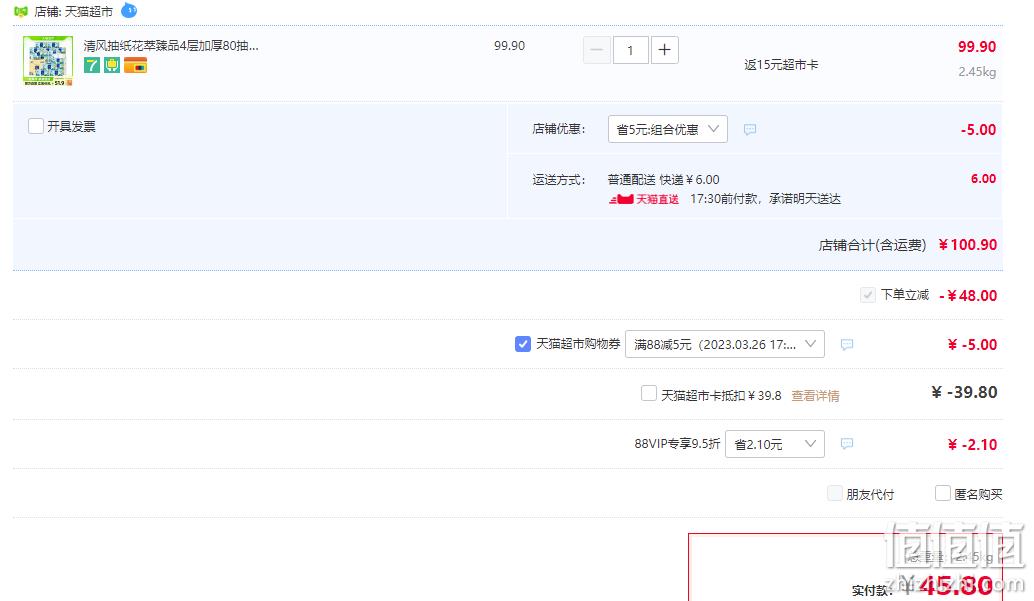Click the comment icon beside 天猫超市购物券 dropdown
Image resolution: width=1034 pixels, height=601 pixels.
847,344
